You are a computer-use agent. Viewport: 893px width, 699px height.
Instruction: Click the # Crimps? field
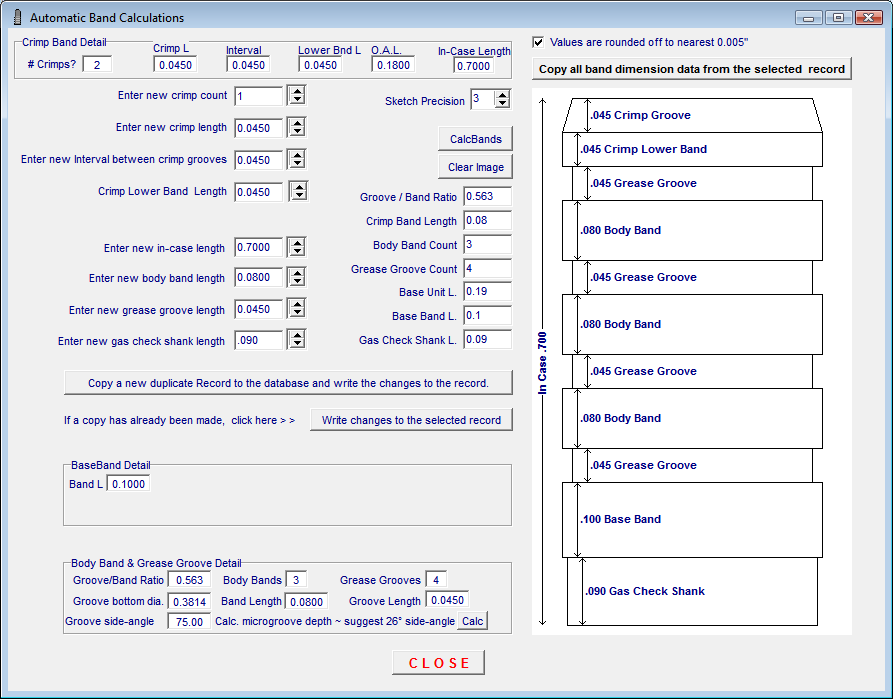tap(97, 64)
